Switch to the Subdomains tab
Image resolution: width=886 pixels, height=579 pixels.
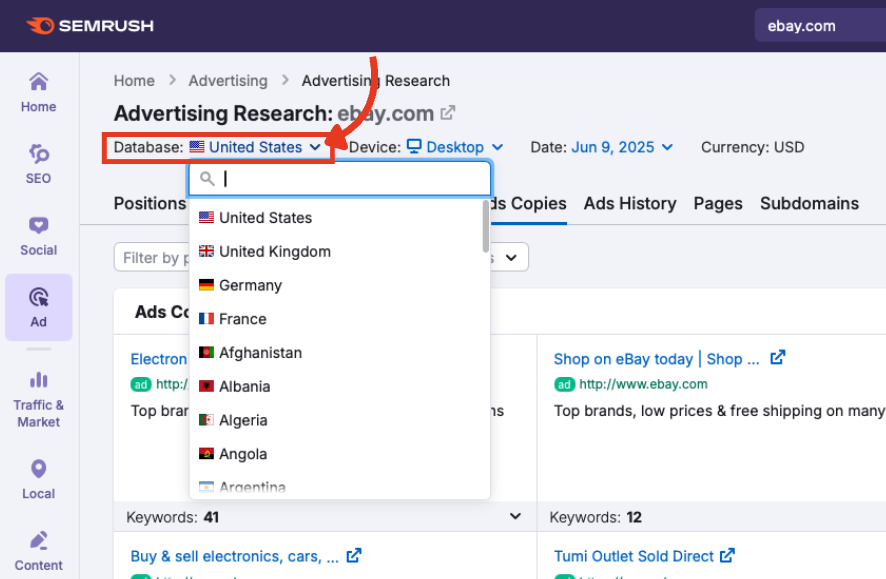[x=809, y=204]
